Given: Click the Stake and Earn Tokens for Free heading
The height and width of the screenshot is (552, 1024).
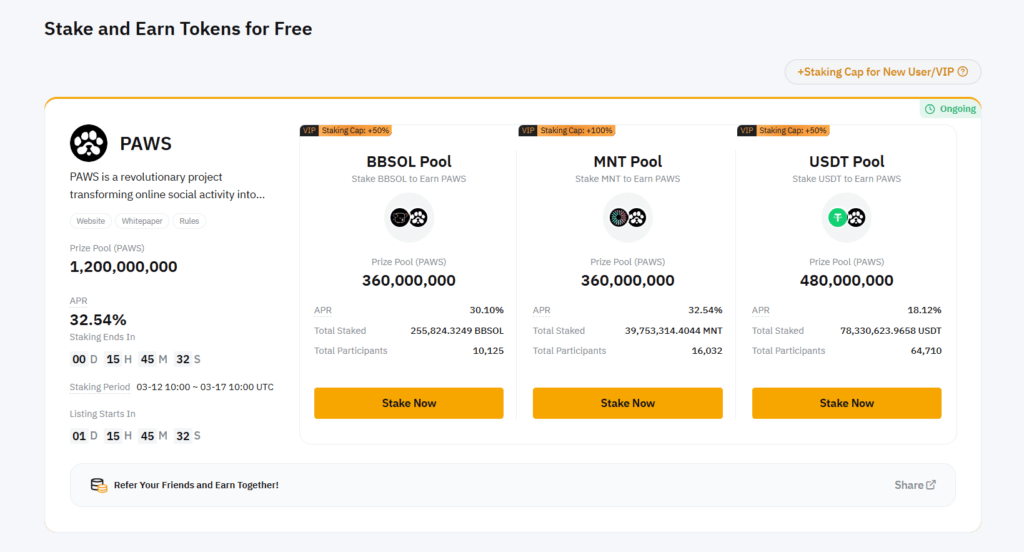Looking at the screenshot, I should pos(178,29).
